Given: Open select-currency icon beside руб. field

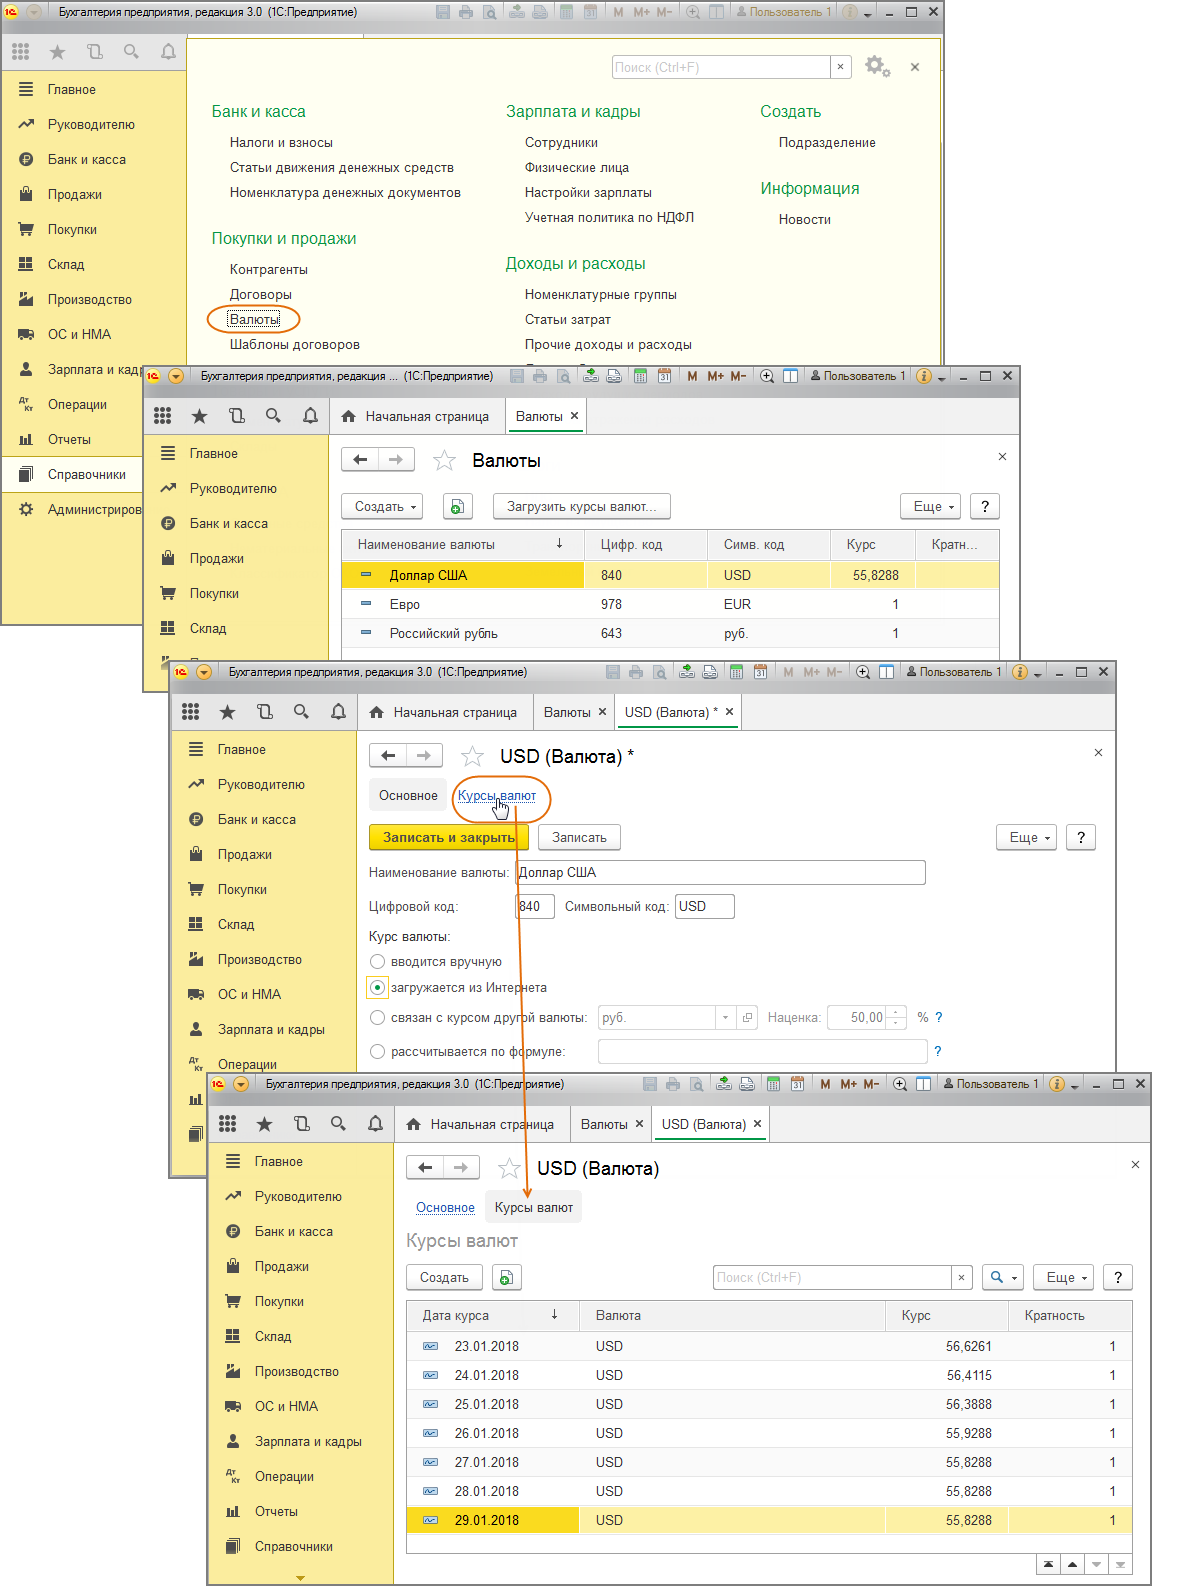Looking at the screenshot, I should [x=747, y=1017].
